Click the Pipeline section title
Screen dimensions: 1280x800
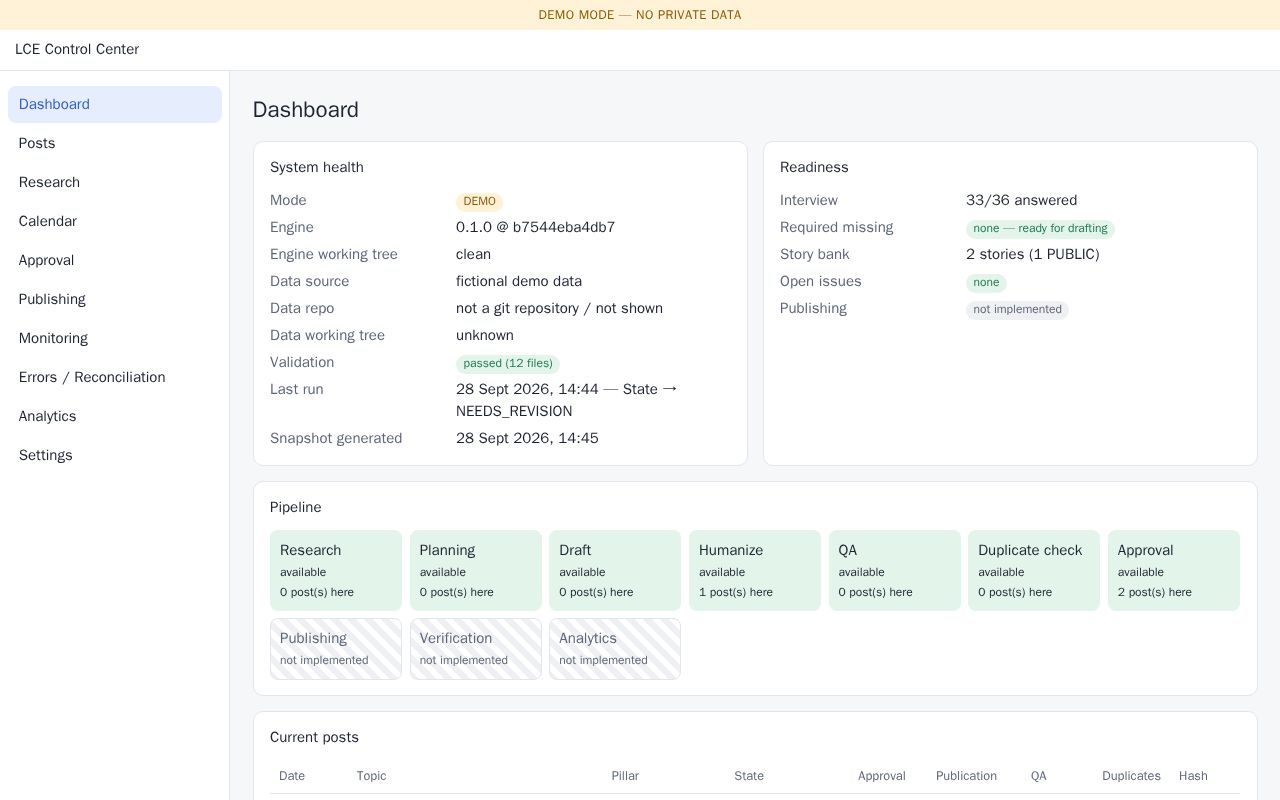(296, 507)
